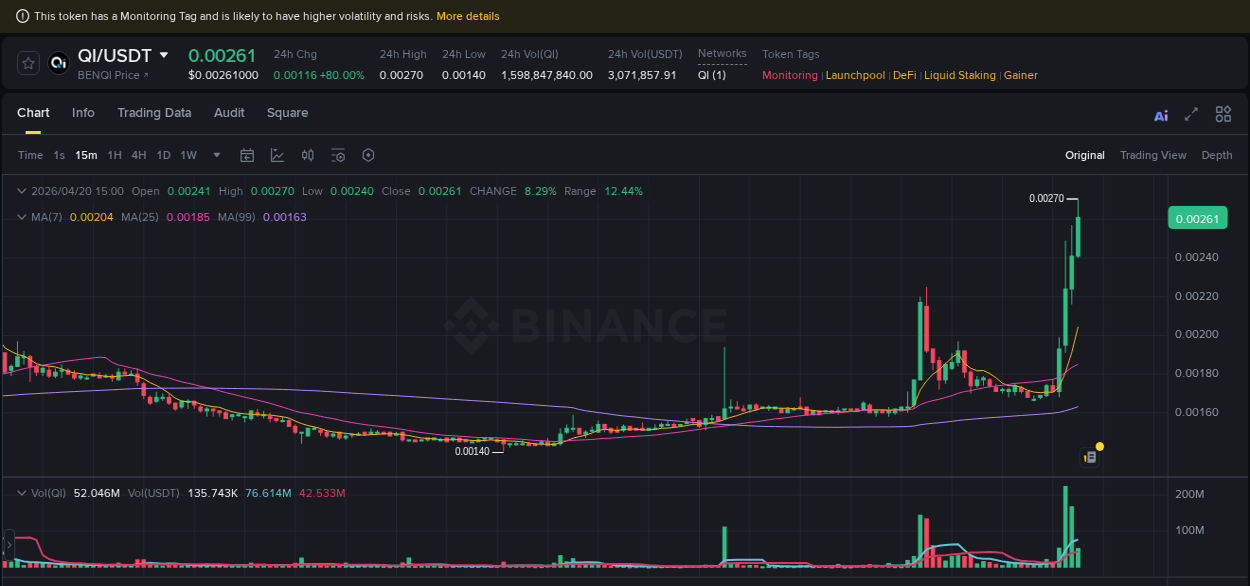Enter fullscreen with the expand arrows icon
Image resolution: width=1250 pixels, height=586 pixels.
[x=1191, y=114]
